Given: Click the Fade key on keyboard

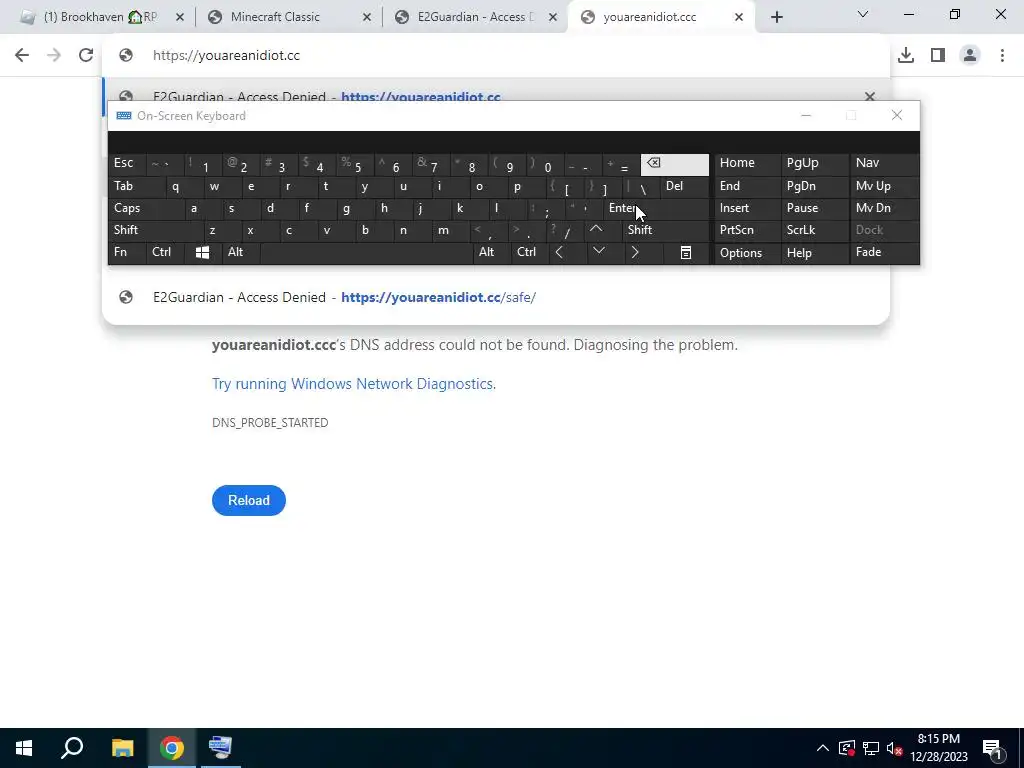Looking at the screenshot, I should pos(884,252).
